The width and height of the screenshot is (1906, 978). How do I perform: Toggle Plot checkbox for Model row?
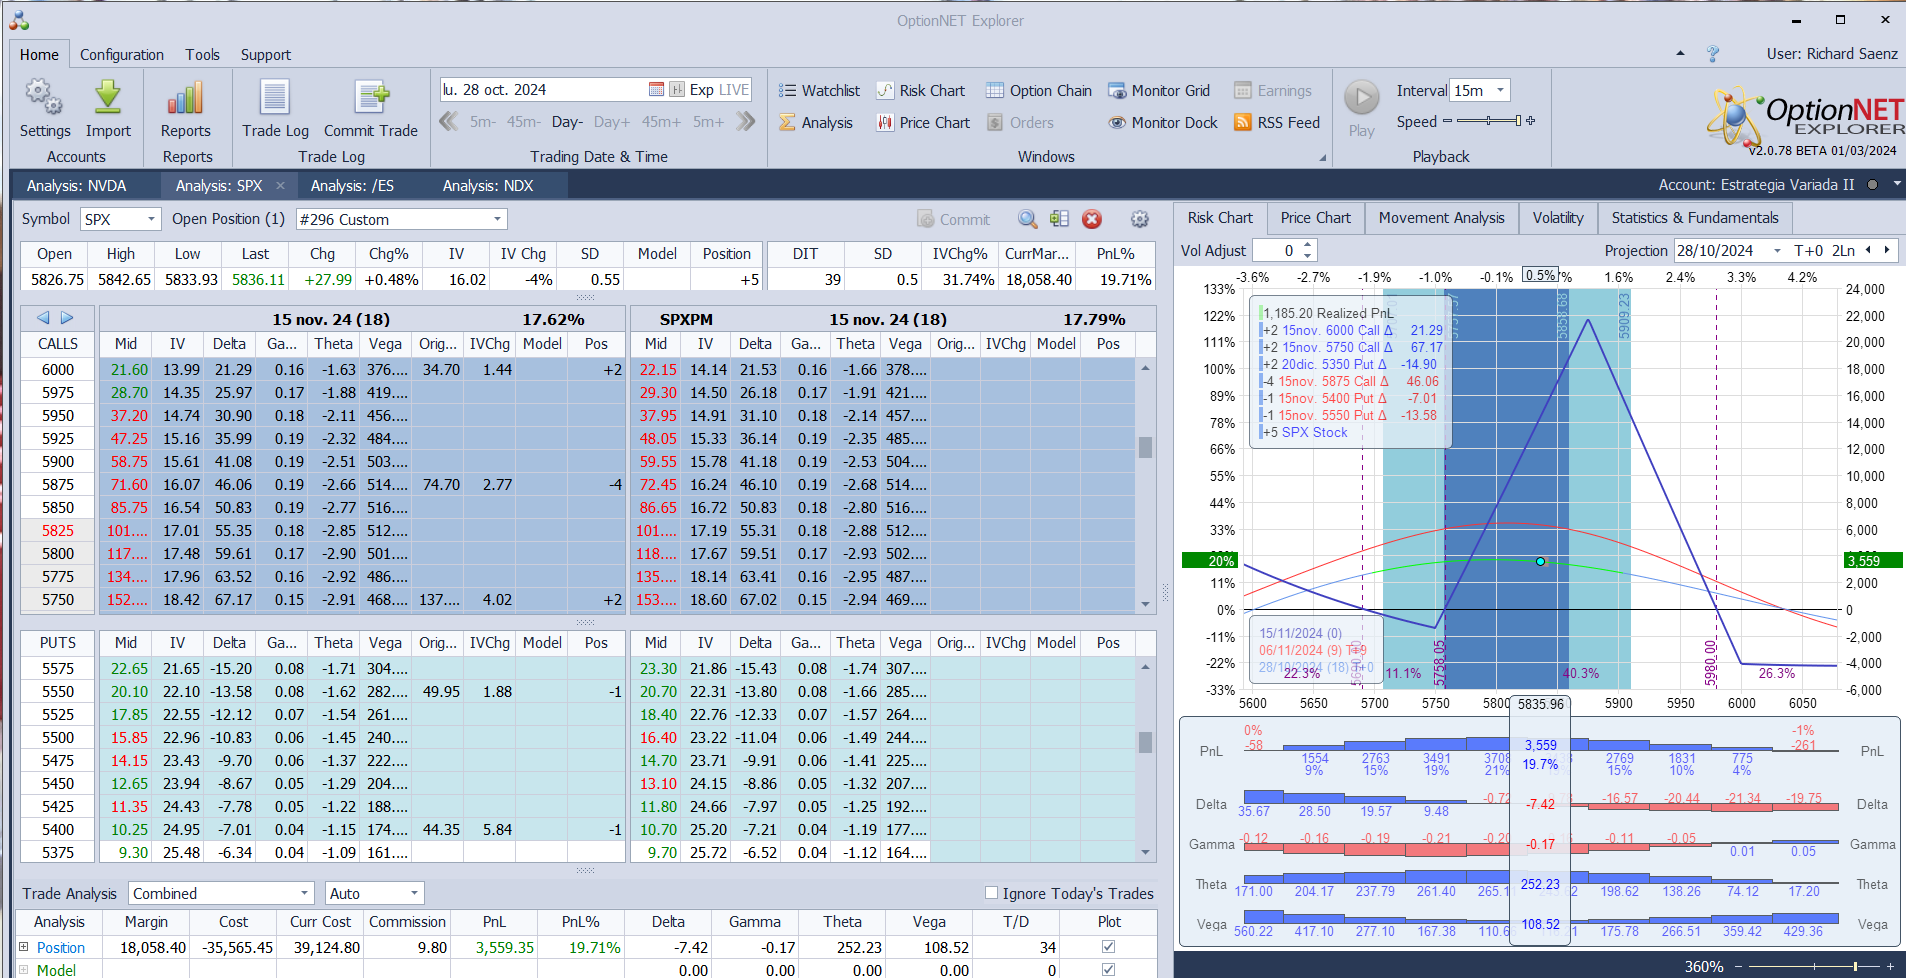[1108, 969]
